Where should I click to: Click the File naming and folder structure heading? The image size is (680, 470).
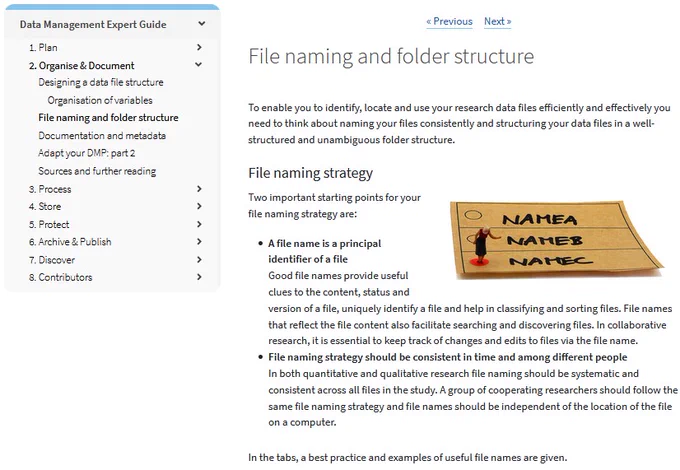coord(391,56)
